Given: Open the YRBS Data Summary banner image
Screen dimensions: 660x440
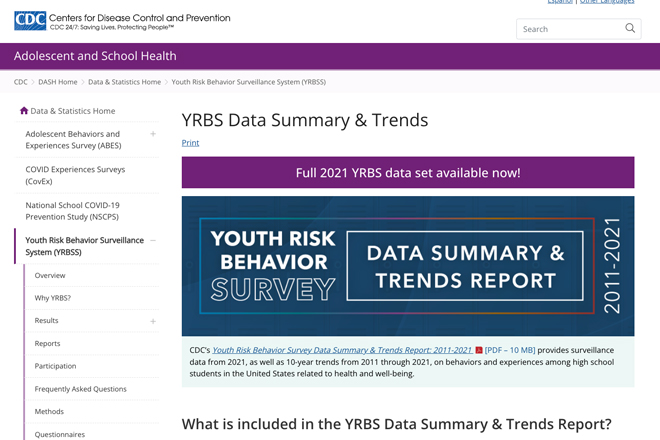Looking at the screenshot, I should coord(408,266).
